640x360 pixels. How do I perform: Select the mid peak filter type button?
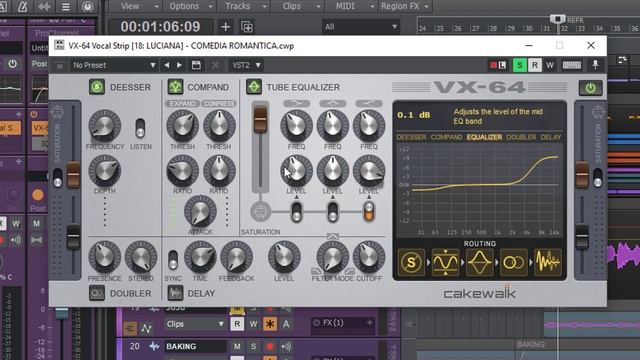tap(333, 103)
